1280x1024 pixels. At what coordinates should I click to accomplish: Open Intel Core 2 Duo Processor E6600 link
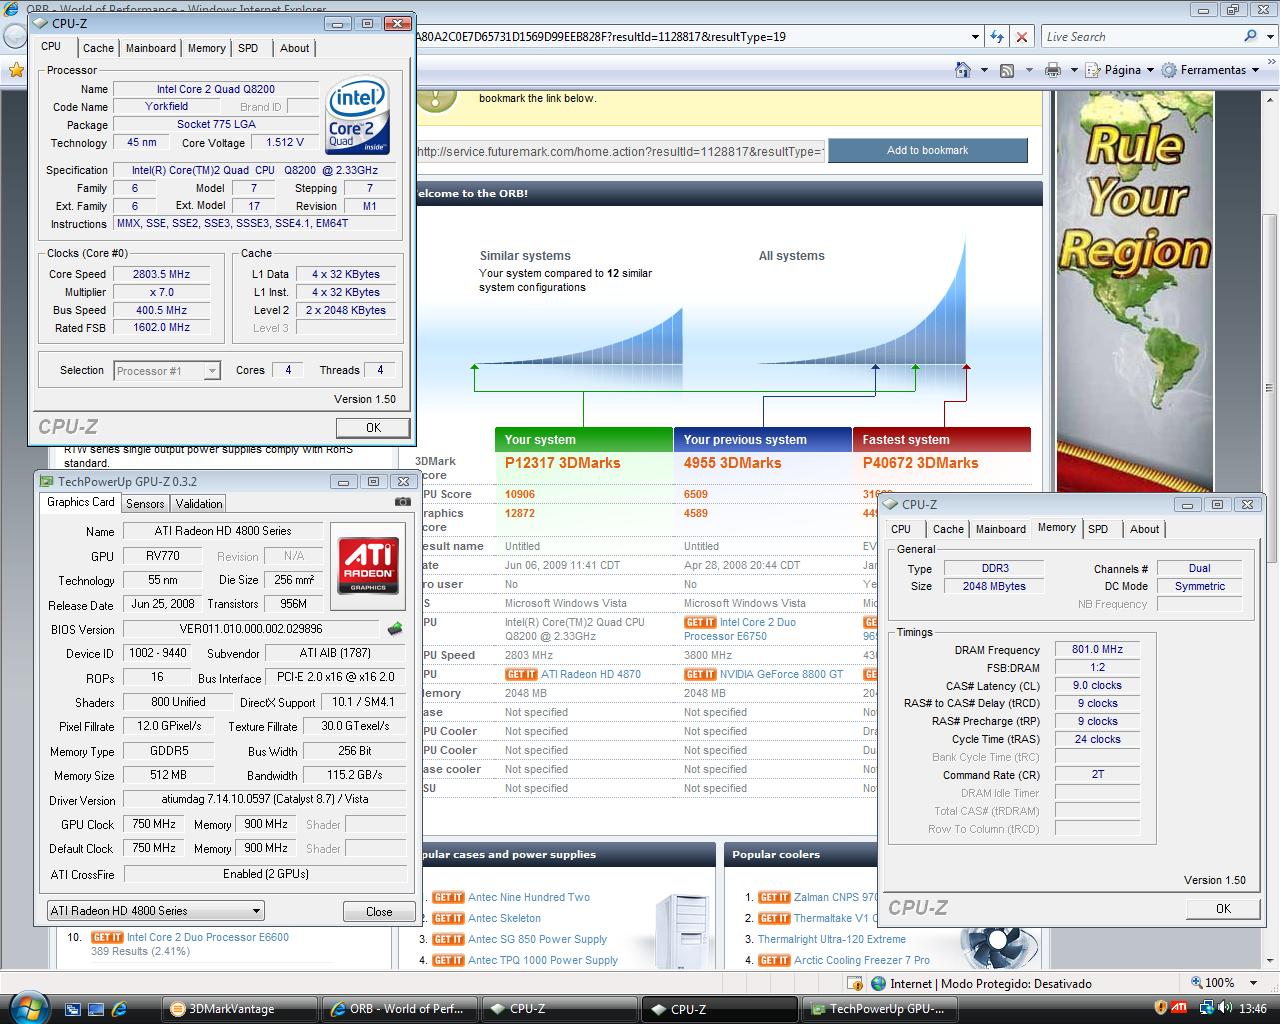click(207, 937)
